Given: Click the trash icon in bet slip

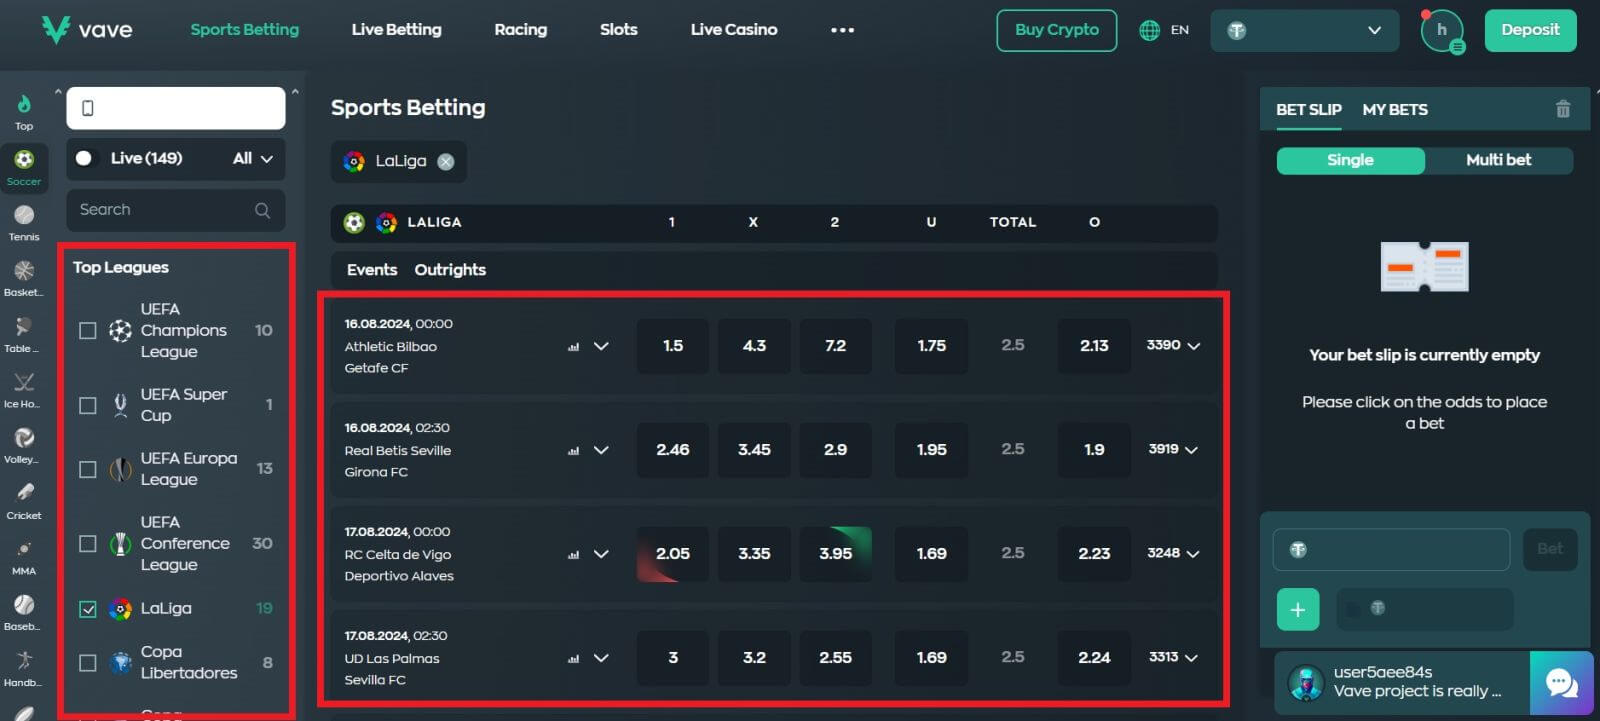Looking at the screenshot, I should (1563, 110).
